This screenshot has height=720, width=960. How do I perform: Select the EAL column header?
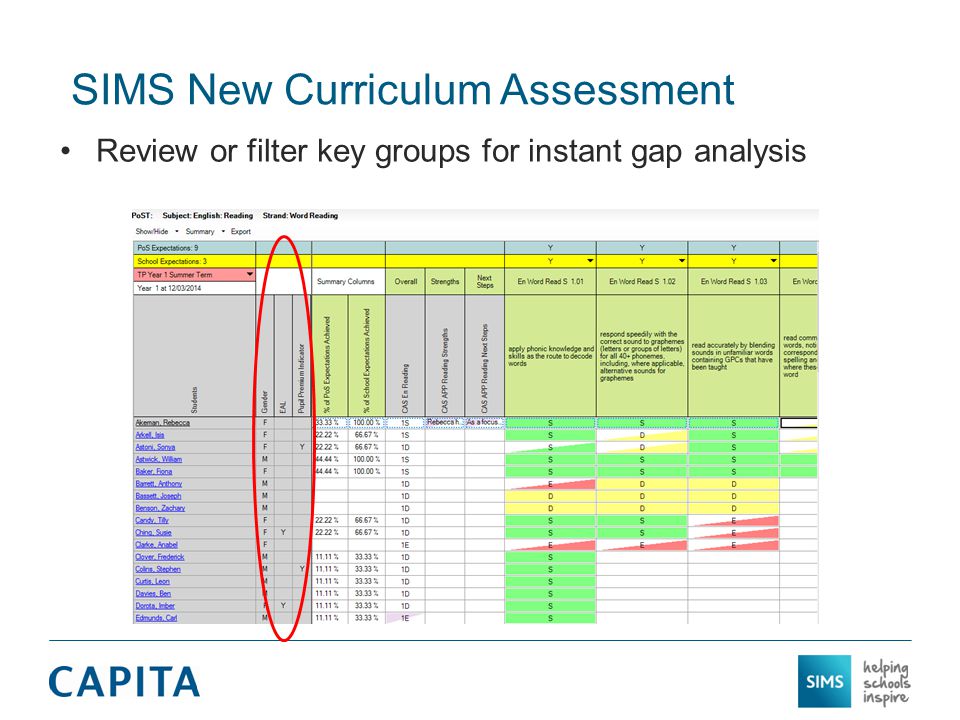click(x=283, y=355)
